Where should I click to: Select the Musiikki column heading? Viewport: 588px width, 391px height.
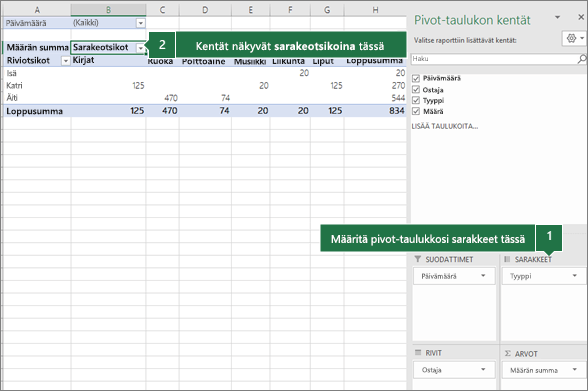click(x=250, y=61)
